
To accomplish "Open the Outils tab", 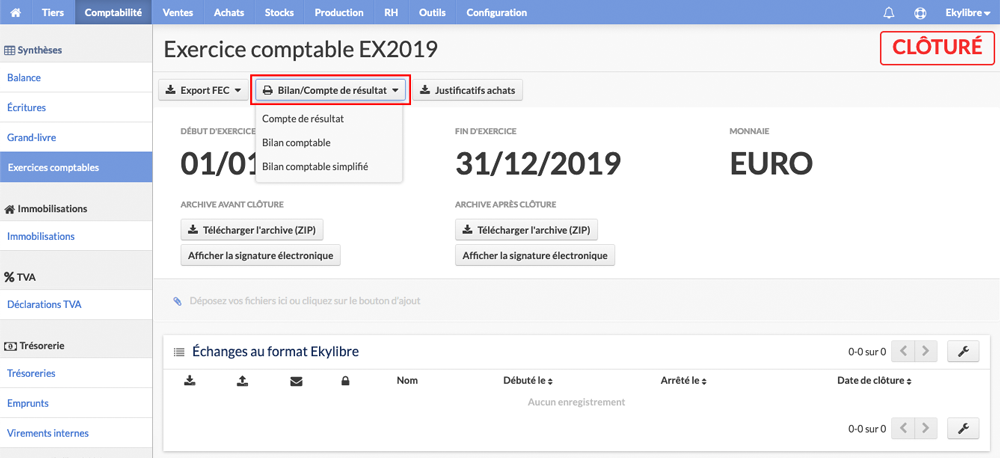I will [x=432, y=12].
